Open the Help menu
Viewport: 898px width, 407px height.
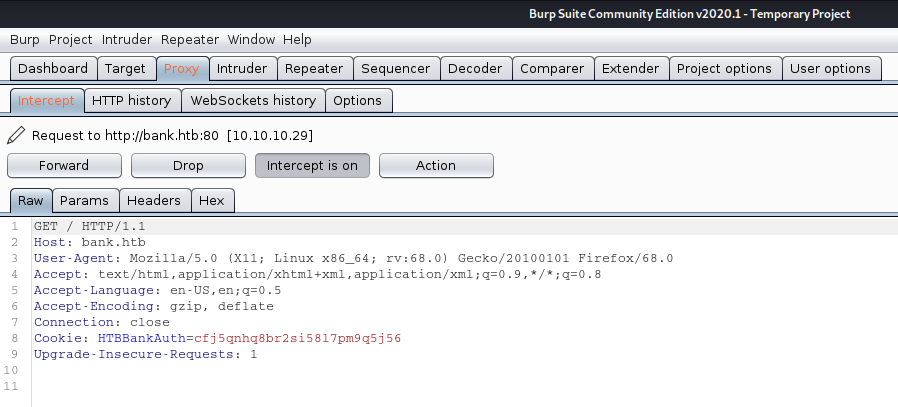pyautogui.click(x=297, y=39)
